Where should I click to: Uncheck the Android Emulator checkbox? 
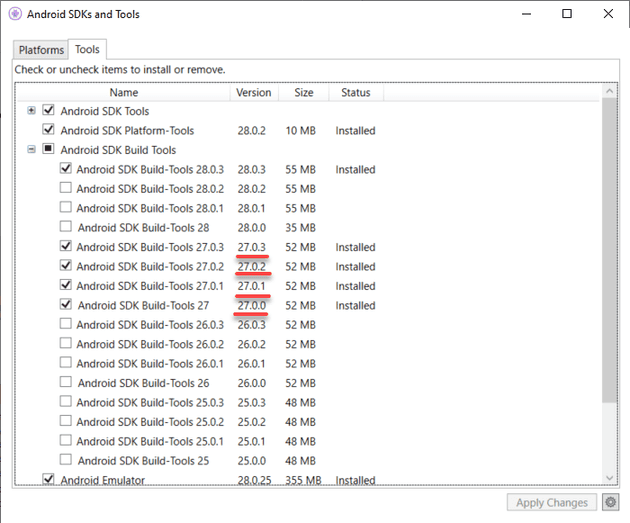pyautogui.click(x=48, y=479)
